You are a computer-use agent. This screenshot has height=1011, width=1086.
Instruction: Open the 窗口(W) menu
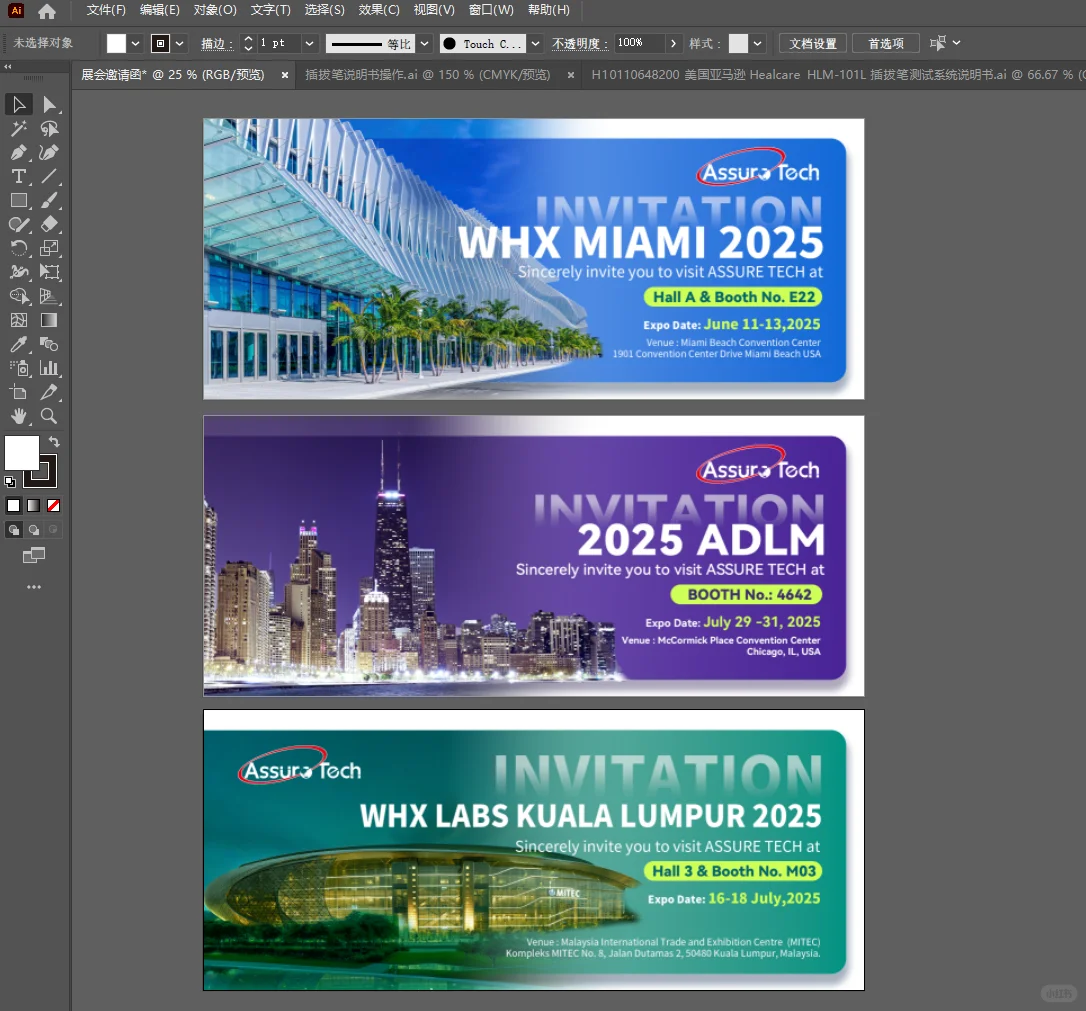(491, 10)
